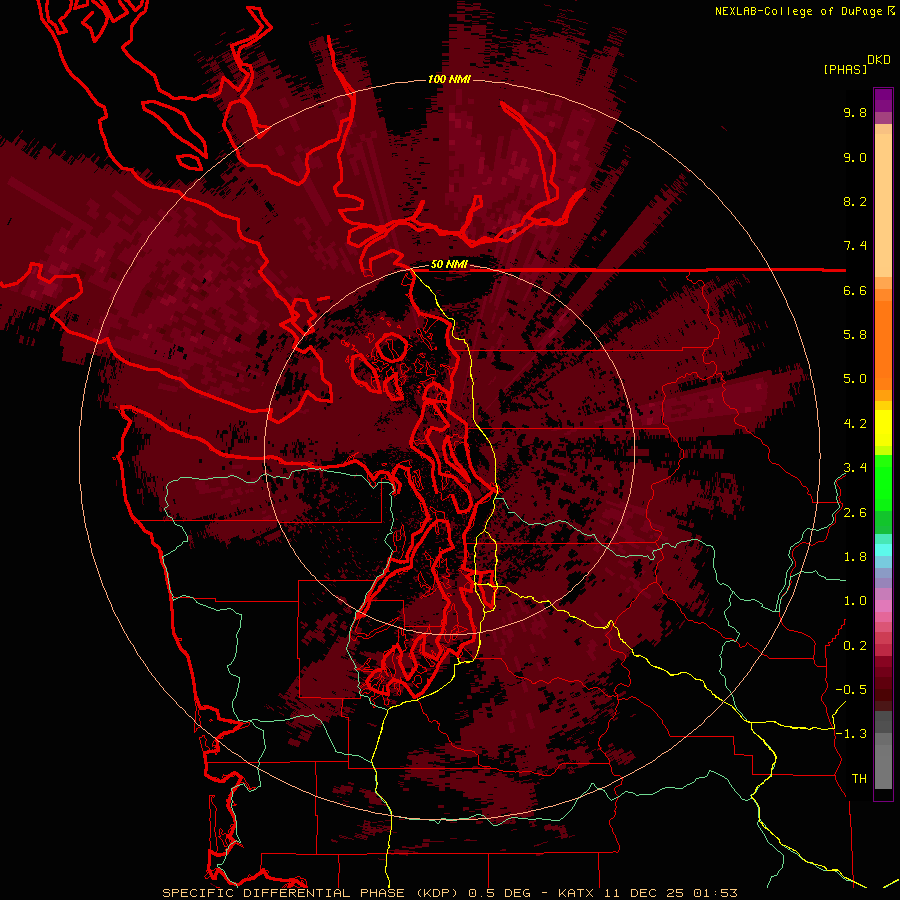This screenshot has height=900, width=900.
Task: Click the 9.0 scale value
Action: click(x=855, y=157)
